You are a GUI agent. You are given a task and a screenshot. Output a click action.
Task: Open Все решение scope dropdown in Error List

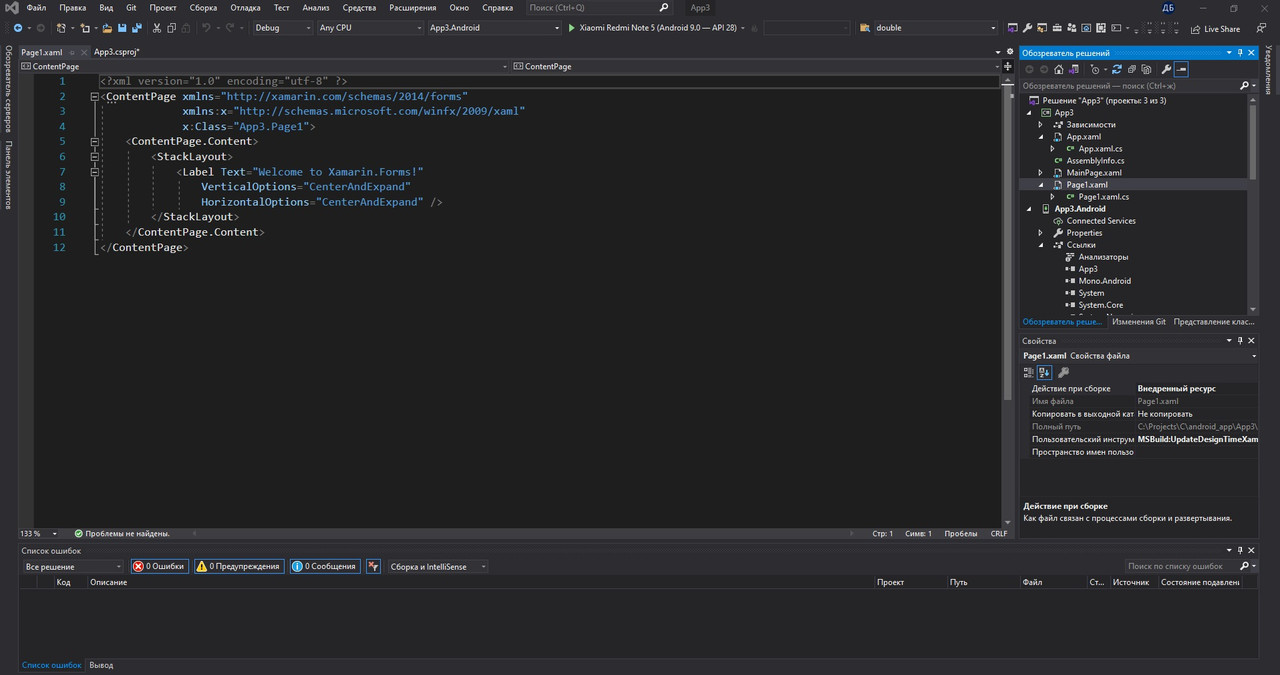click(x=73, y=566)
